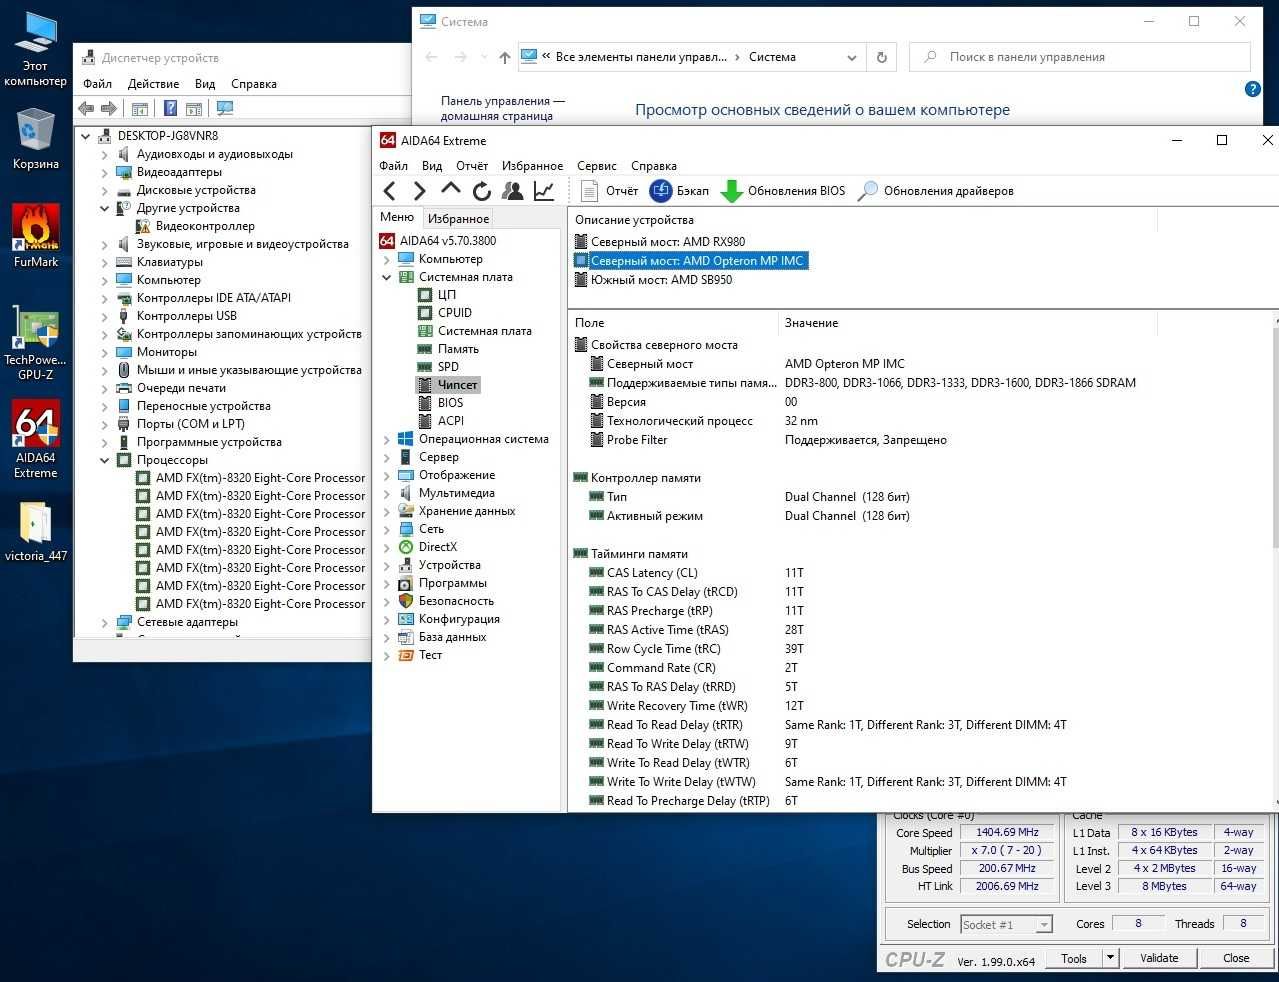Select Память in AIDA64 tree

click(x=447, y=349)
